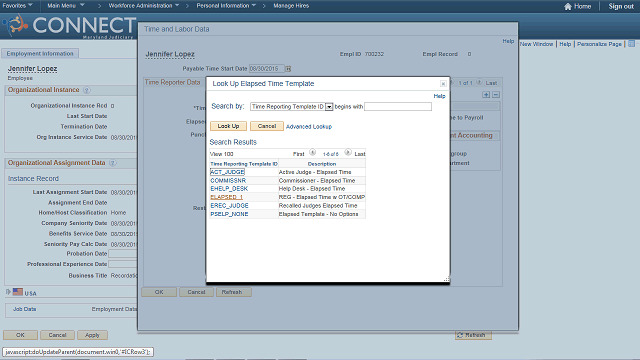Select the Employment Information tab
This screenshot has width=640, height=360.
40,53
